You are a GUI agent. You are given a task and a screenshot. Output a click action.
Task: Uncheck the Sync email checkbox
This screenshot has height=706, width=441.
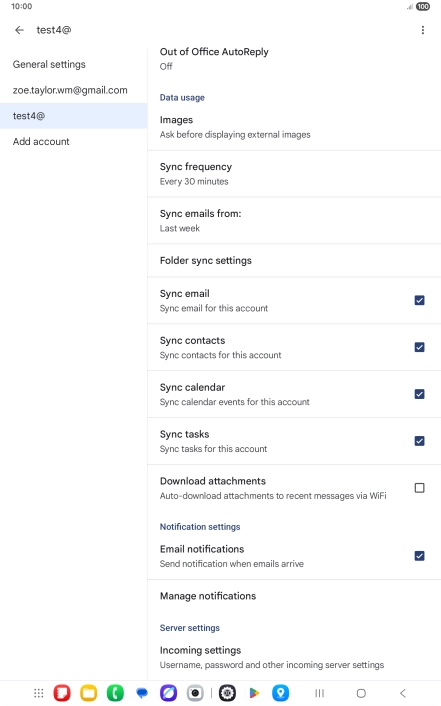(x=419, y=300)
